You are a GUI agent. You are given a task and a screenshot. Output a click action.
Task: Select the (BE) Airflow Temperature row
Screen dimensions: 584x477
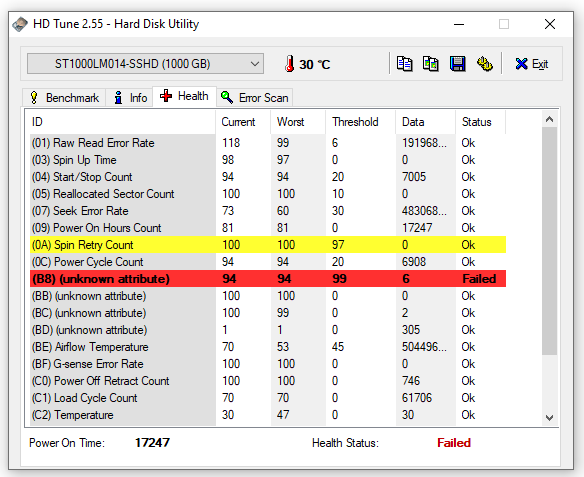coord(268,347)
